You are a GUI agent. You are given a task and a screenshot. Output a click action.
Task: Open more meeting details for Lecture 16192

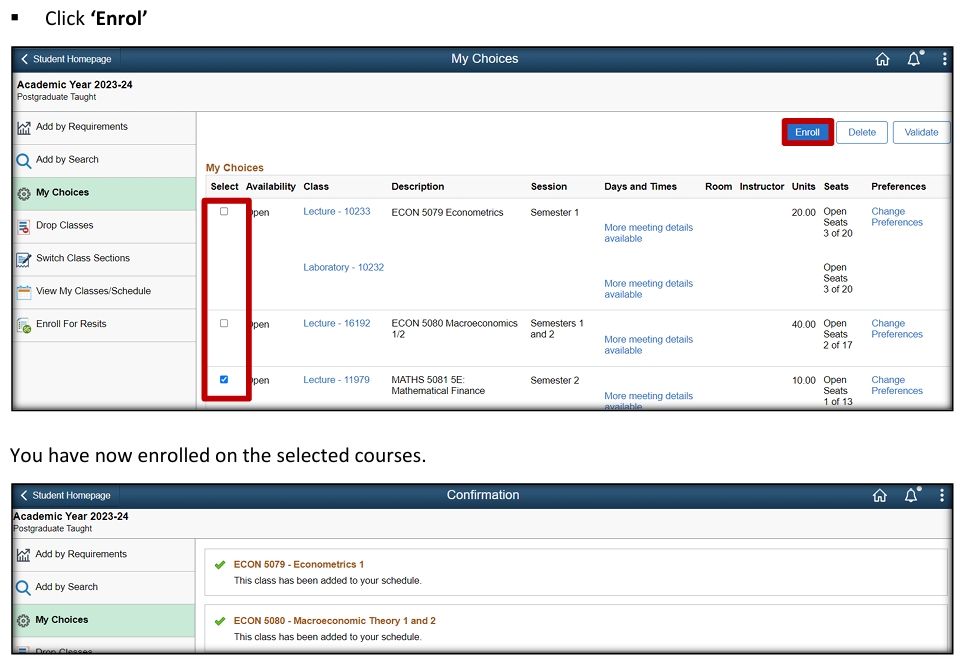click(x=648, y=345)
